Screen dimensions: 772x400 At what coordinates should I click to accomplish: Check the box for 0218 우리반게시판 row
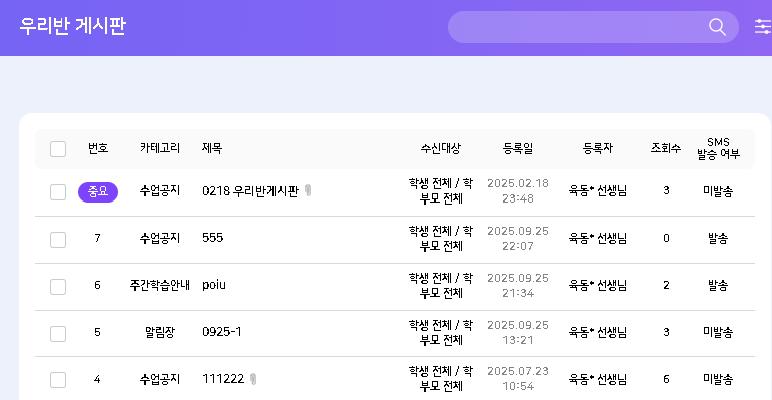coord(58,191)
